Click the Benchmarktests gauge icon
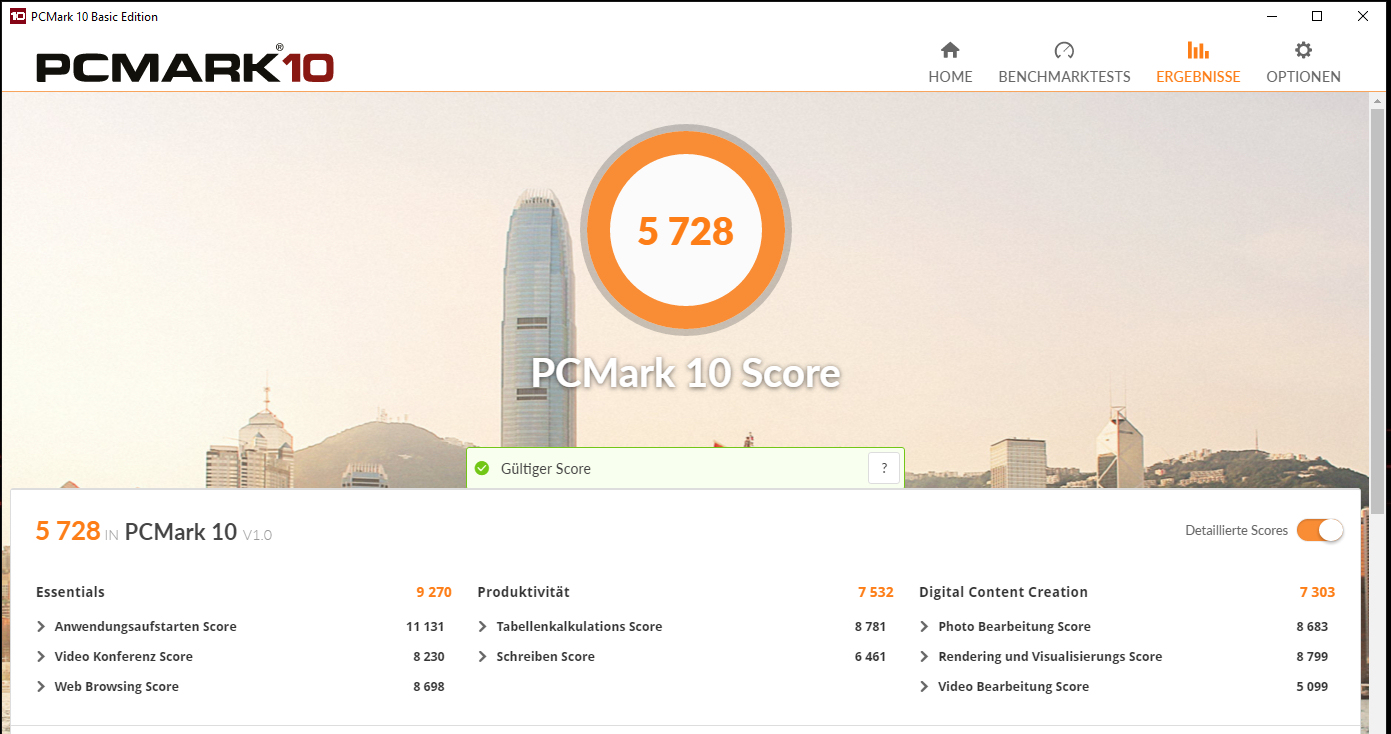The image size is (1391, 734). pyautogui.click(x=1064, y=50)
